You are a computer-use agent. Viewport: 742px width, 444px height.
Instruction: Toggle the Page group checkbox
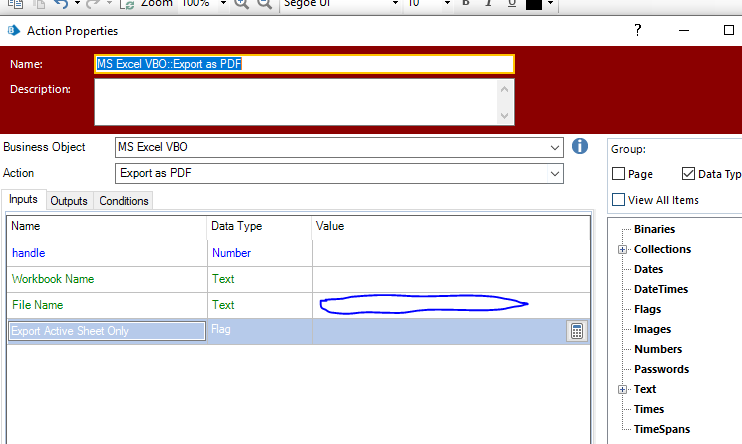coord(618,174)
